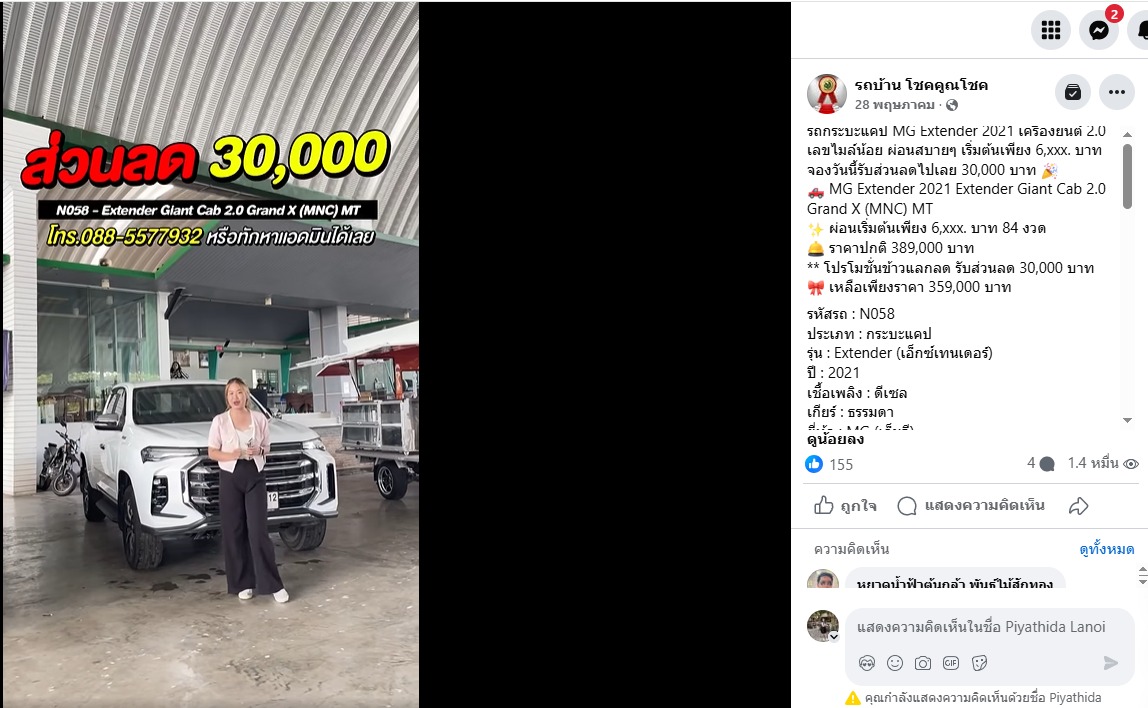Open the post's three-dot options menu
Image resolution: width=1148 pixels, height=708 pixels.
[x=1117, y=92]
